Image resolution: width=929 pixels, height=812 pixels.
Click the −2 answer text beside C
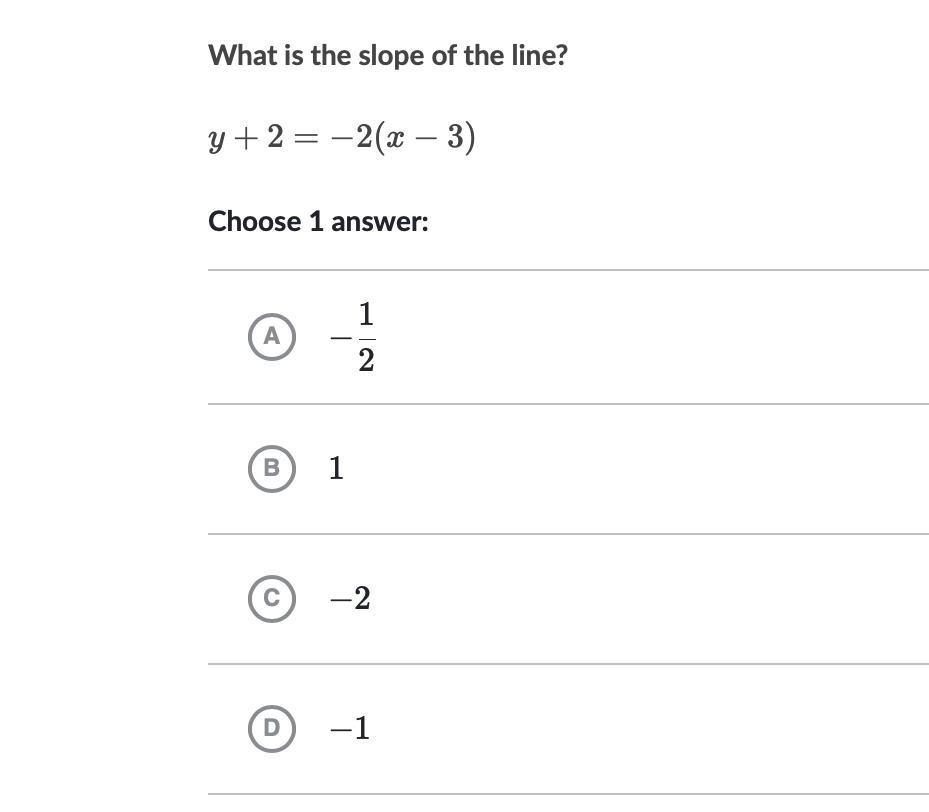pos(350,598)
